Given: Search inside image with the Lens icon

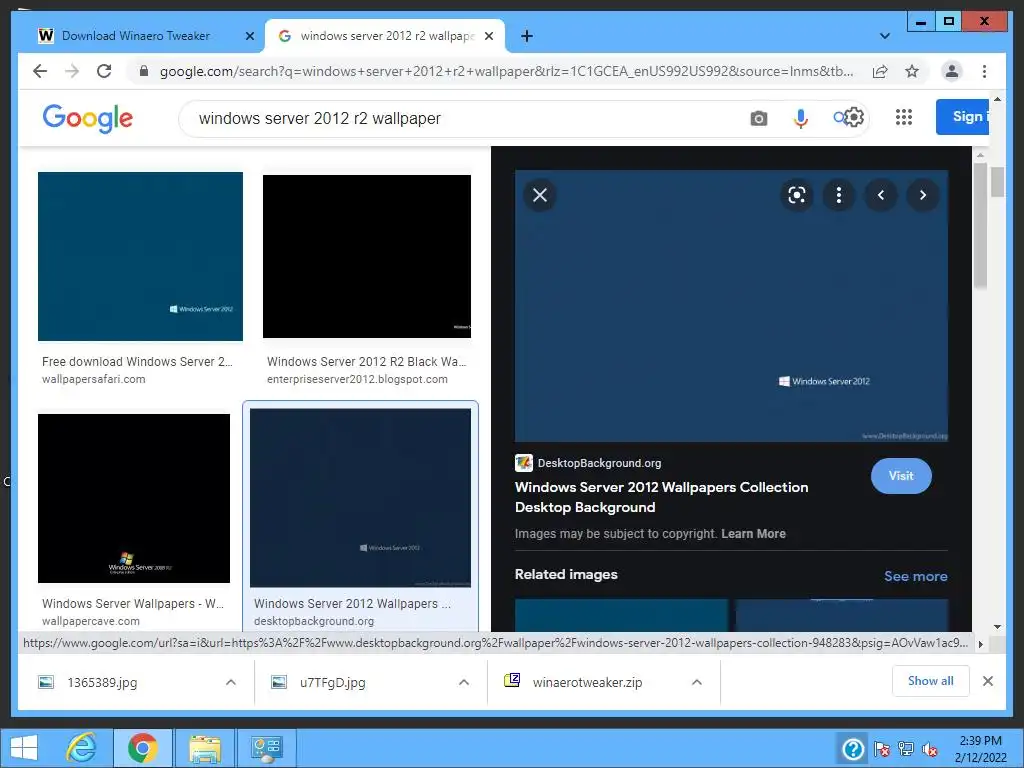Looking at the screenshot, I should [797, 195].
